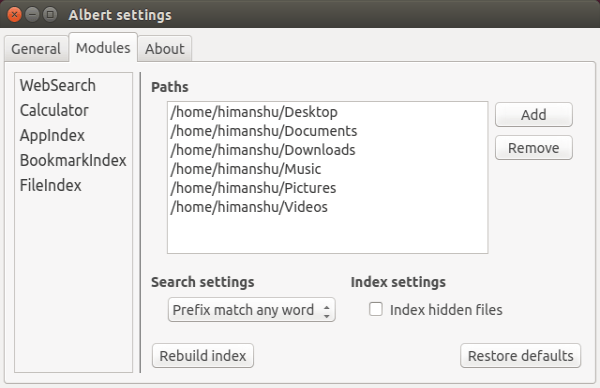Select the /home/himanshu/Desktop path
The image size is (600, 388).
point(328,112)
